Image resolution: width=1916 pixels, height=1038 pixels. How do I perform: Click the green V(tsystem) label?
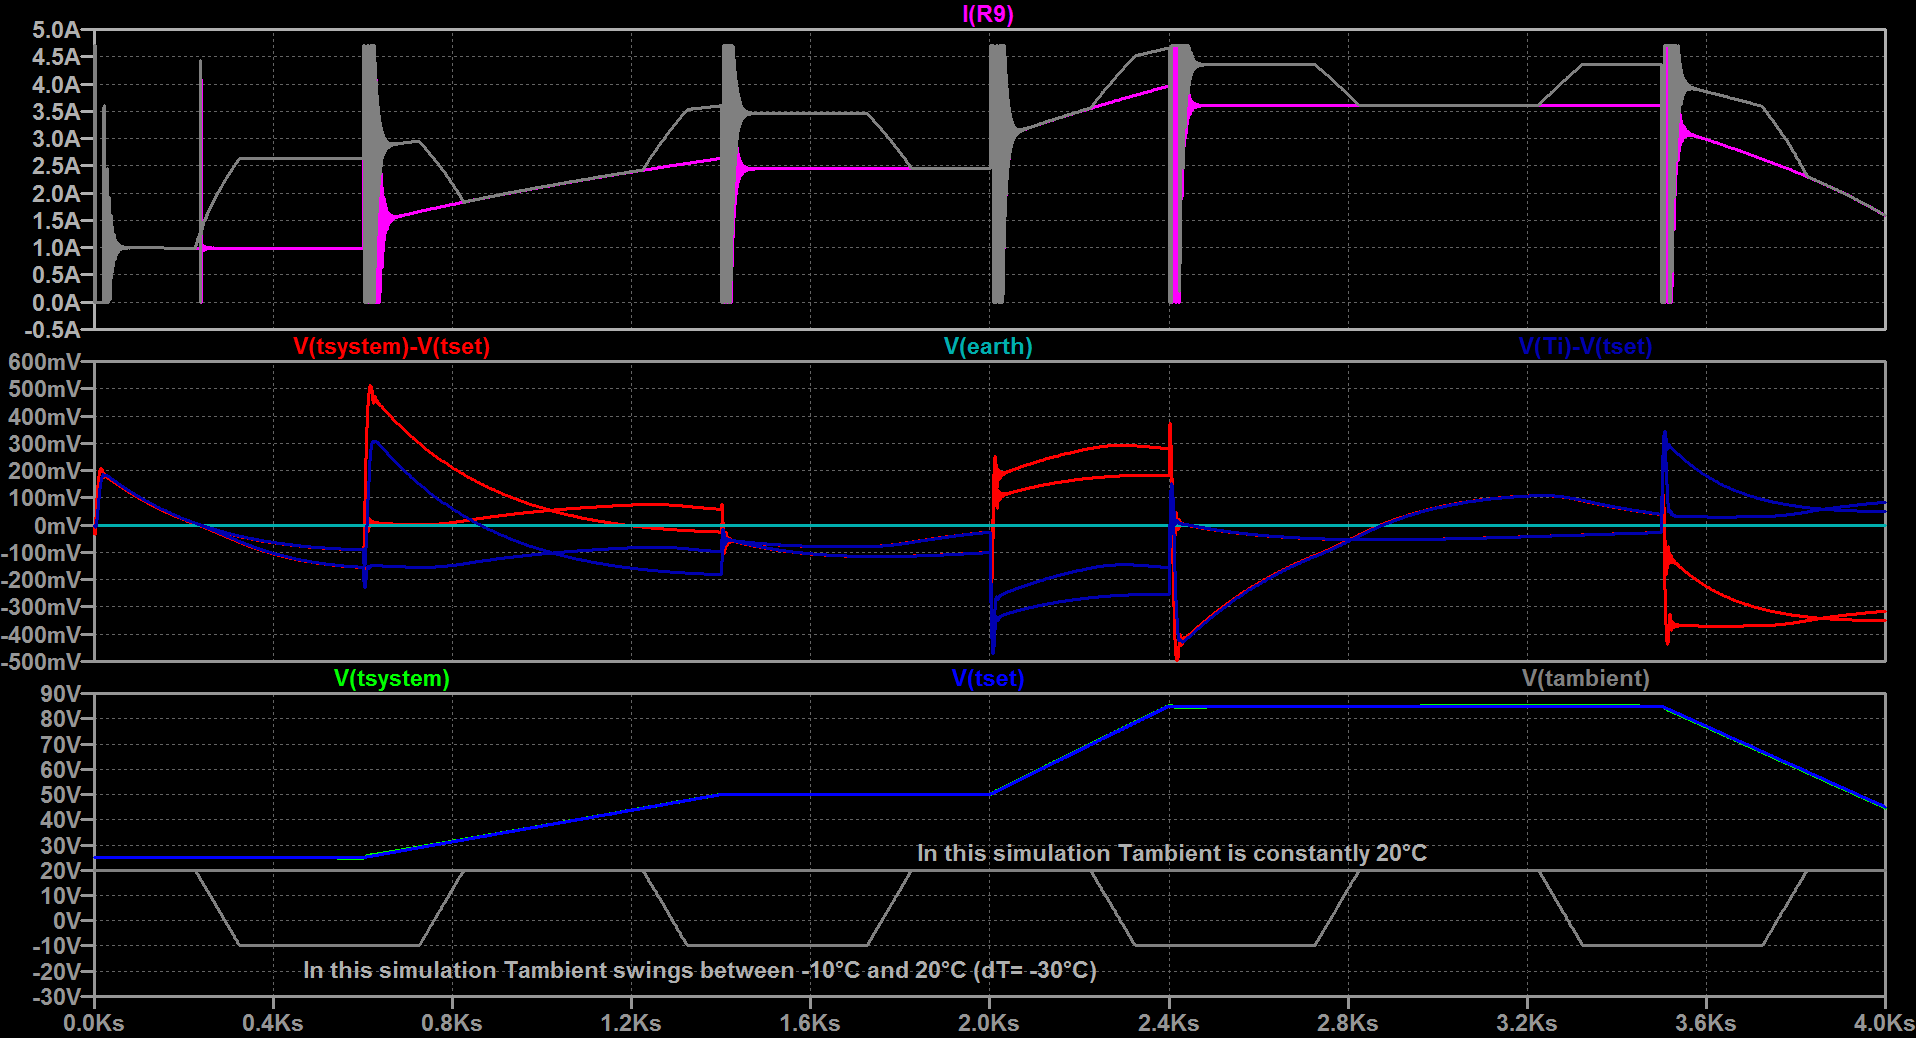(x=392, y=678)
